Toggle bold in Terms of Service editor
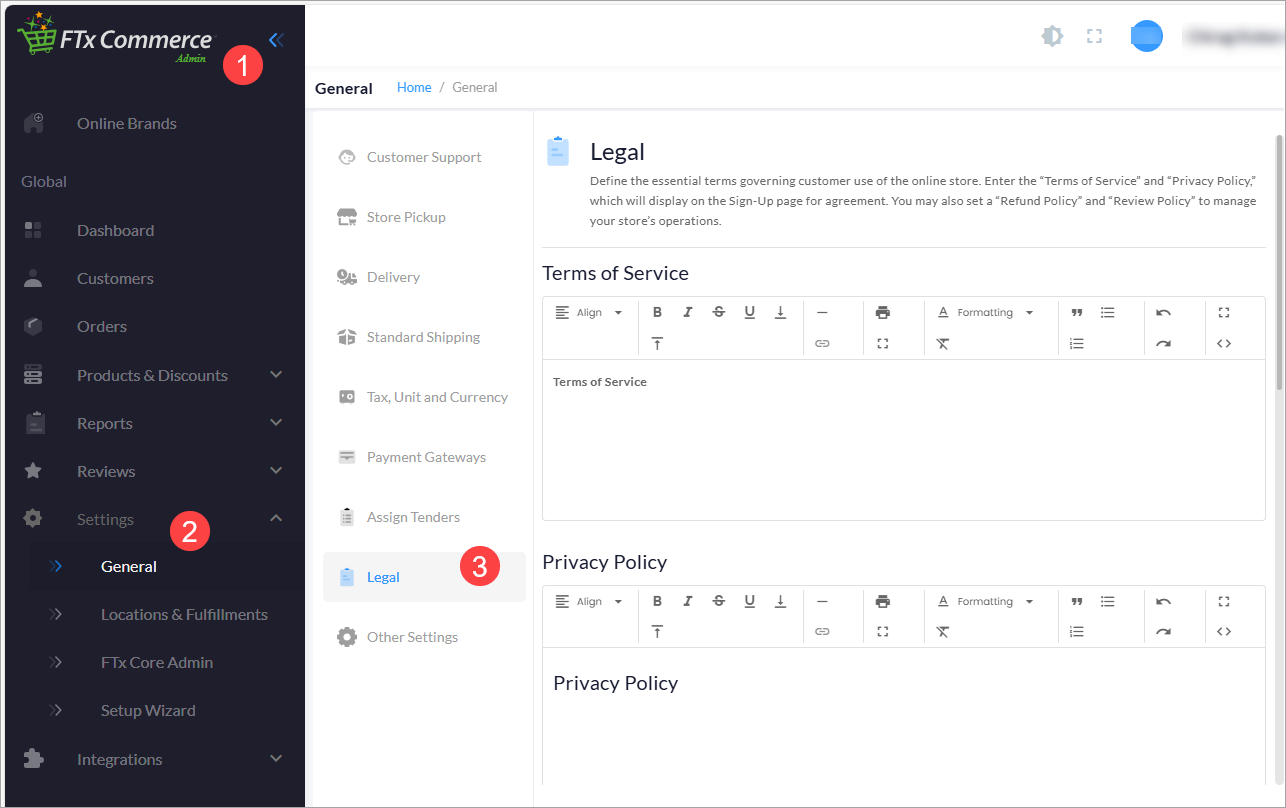 pyautogui.click(x=657, y=312)
